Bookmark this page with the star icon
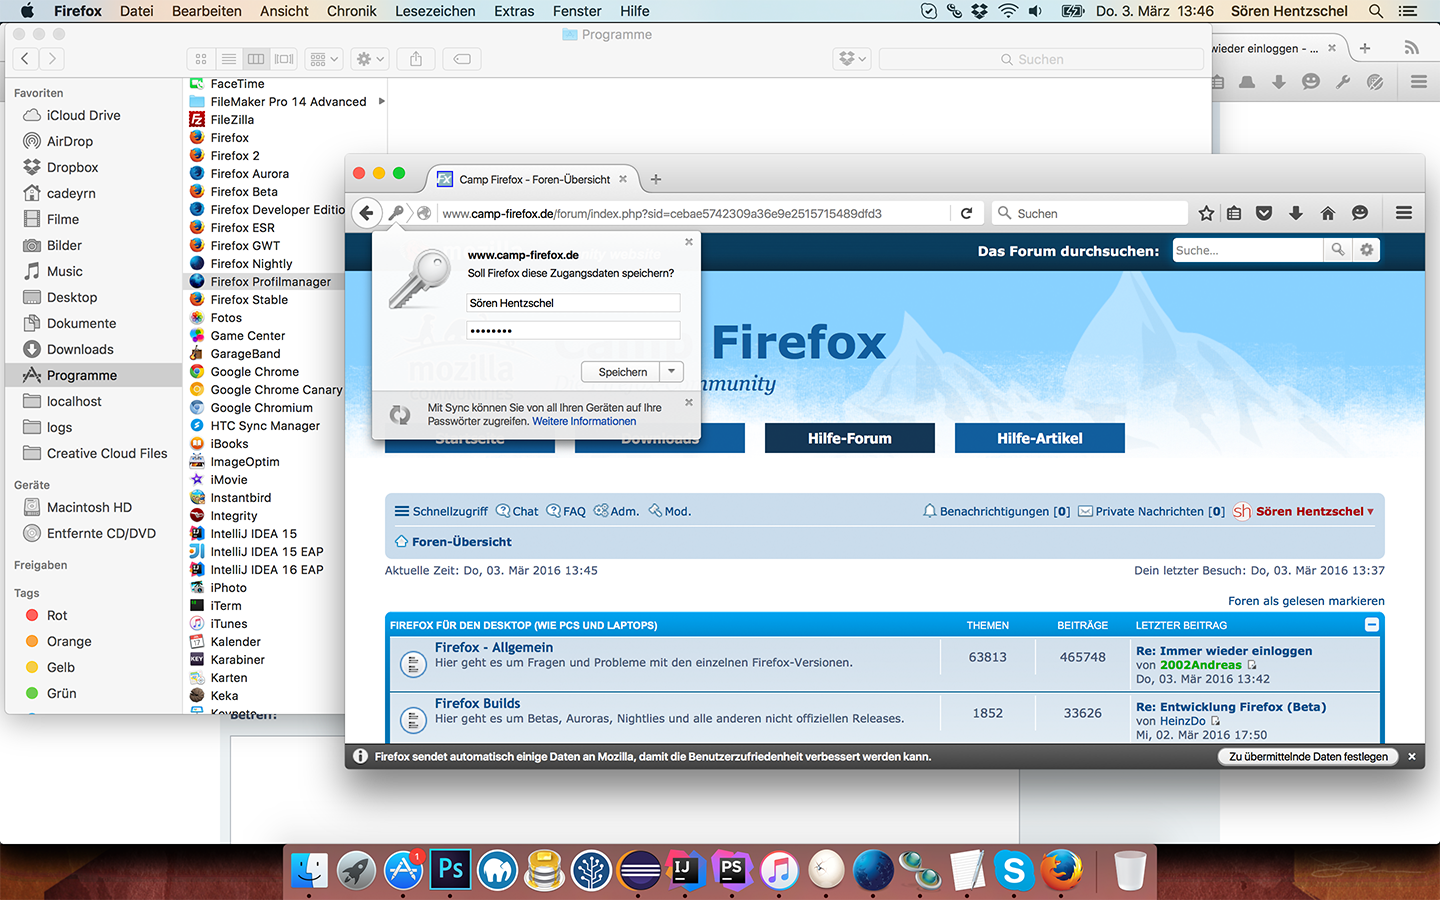The height and width of the screenshot is (900, 1440). (1207, 213)
